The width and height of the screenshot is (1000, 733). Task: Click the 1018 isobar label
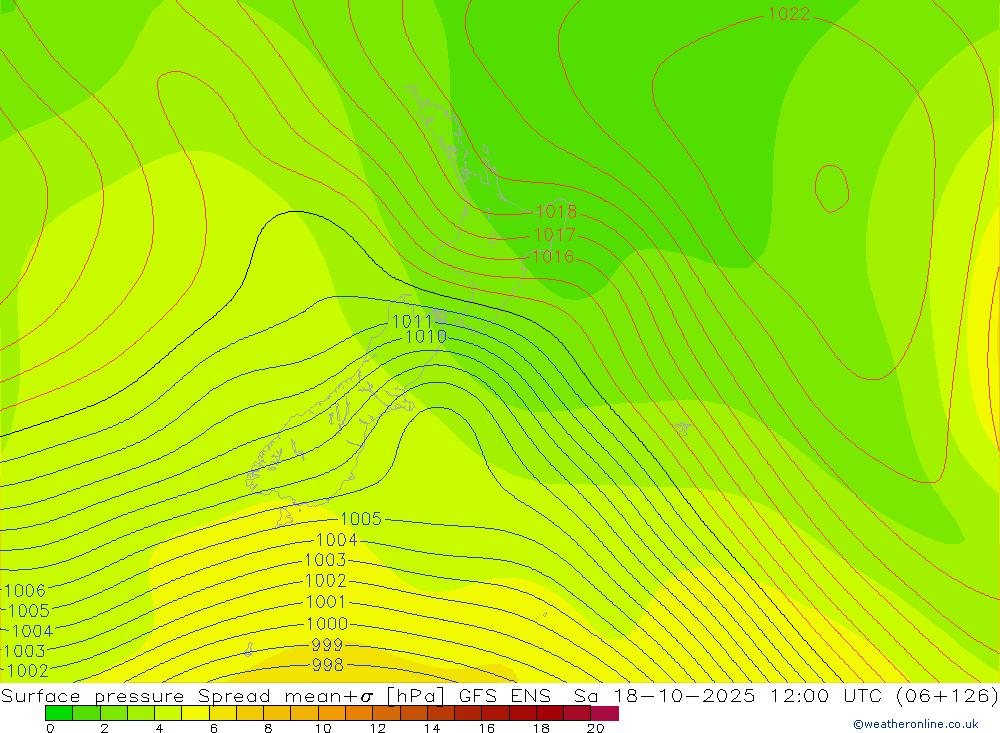pyautogui.click(x=556, y=211)
